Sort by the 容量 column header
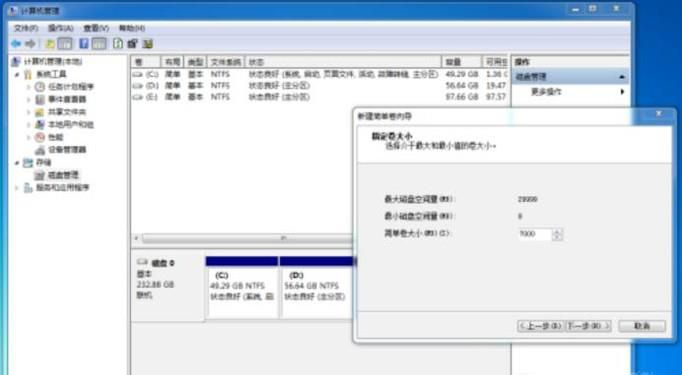 click(x=461, y=62)
